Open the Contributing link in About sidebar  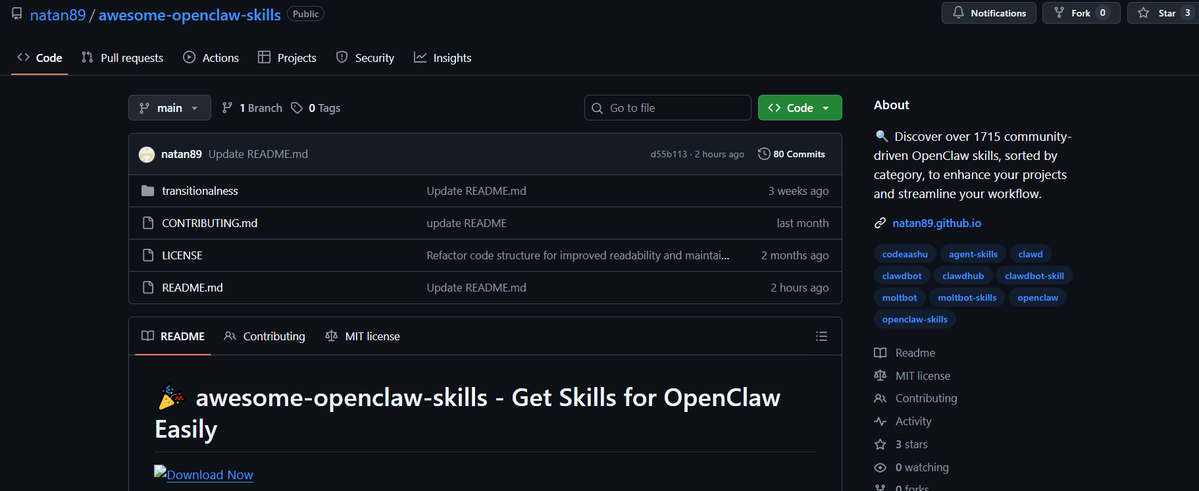coord(915,398)
